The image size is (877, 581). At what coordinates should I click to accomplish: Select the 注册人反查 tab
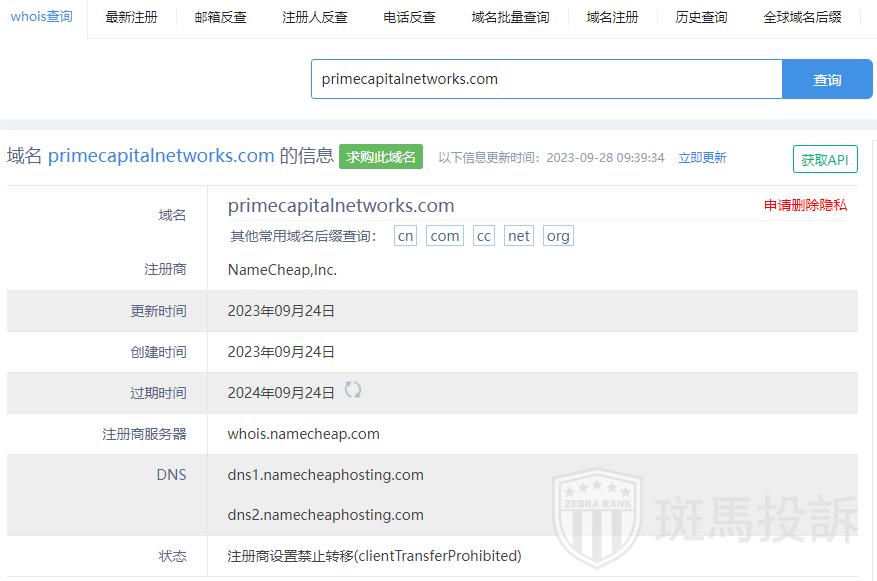315,17
